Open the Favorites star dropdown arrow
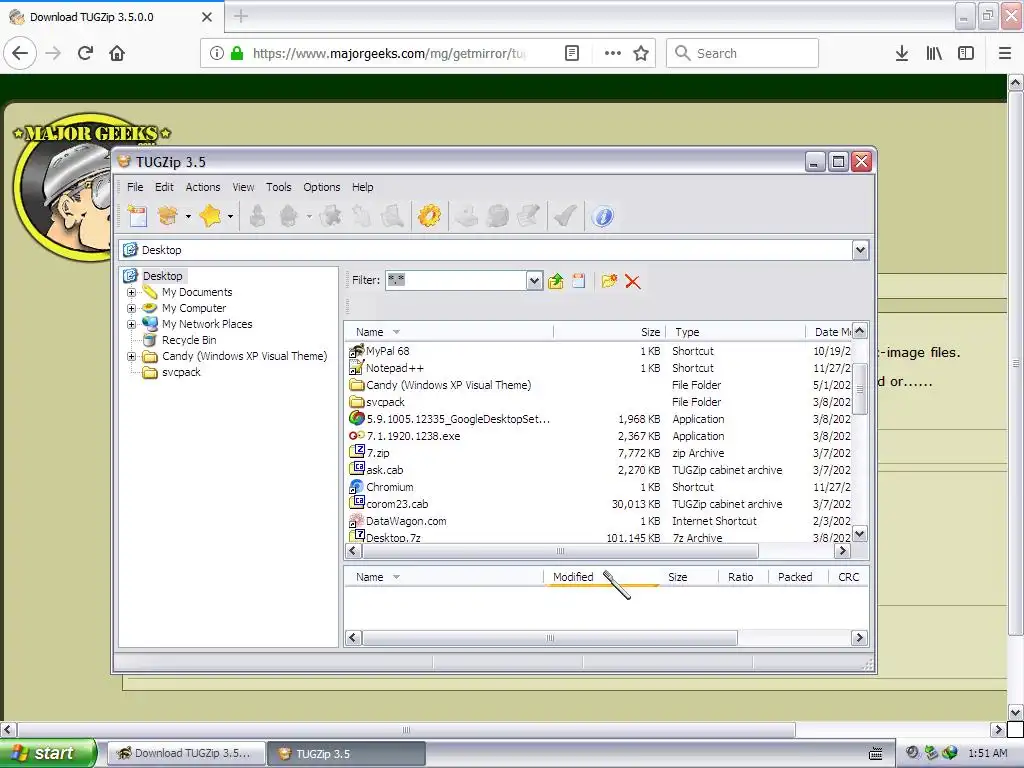1024x768 pixels. [x=231, y=216]
